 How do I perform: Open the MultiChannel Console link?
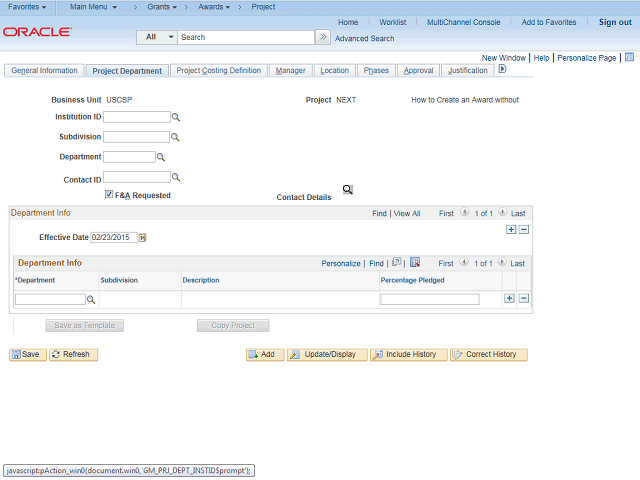point(464,22)
